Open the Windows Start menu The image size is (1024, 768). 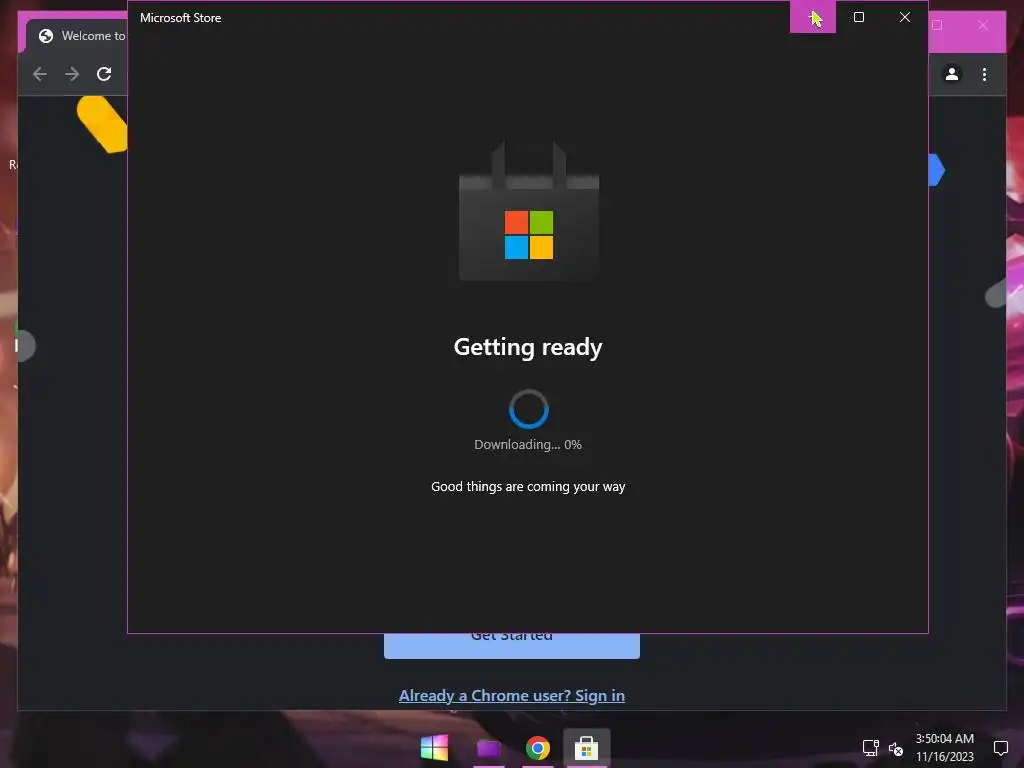434,748
